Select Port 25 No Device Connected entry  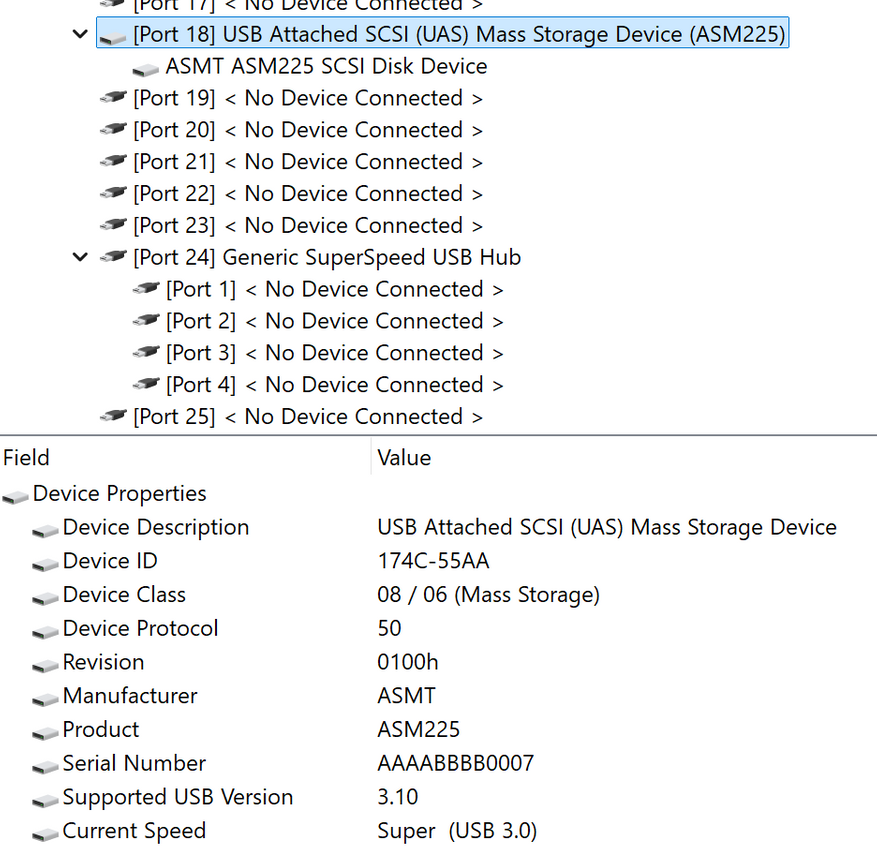[308, 417]
